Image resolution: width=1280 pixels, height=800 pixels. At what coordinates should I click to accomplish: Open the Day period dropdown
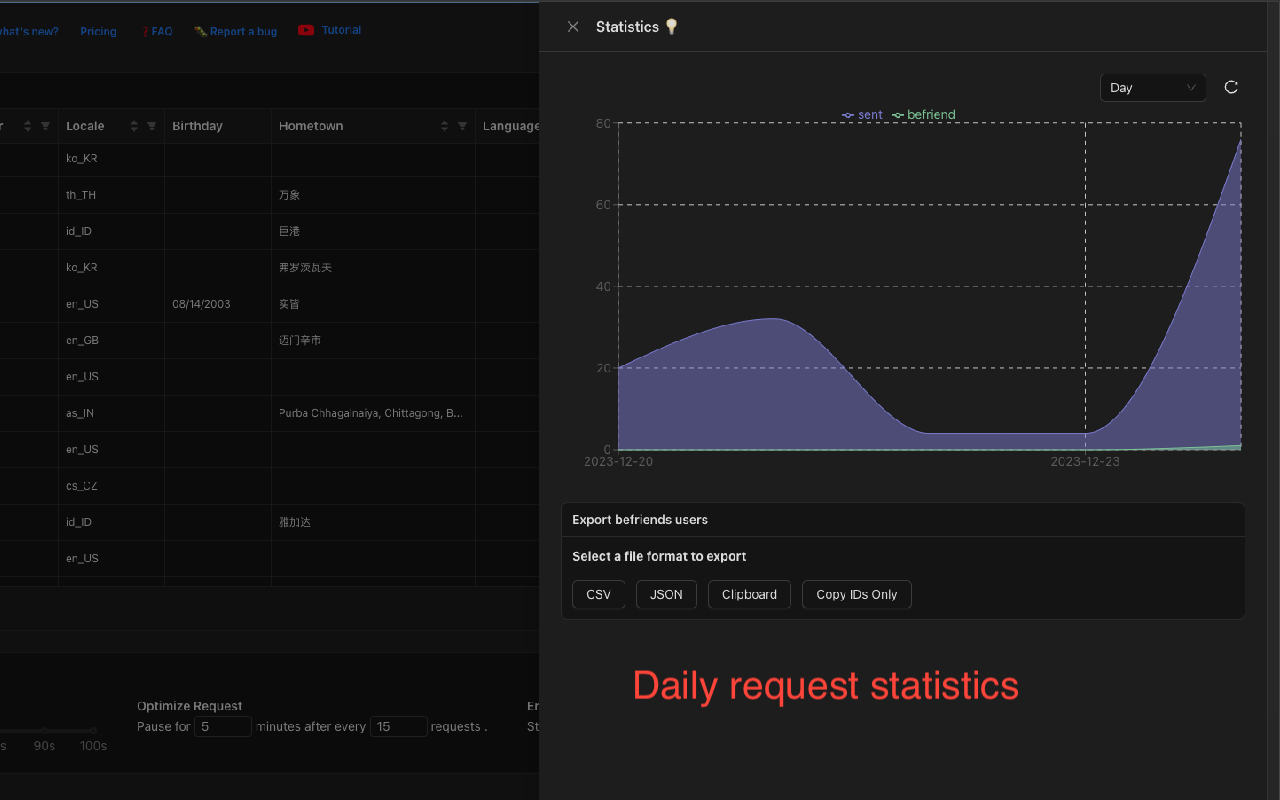[1152, 88]
